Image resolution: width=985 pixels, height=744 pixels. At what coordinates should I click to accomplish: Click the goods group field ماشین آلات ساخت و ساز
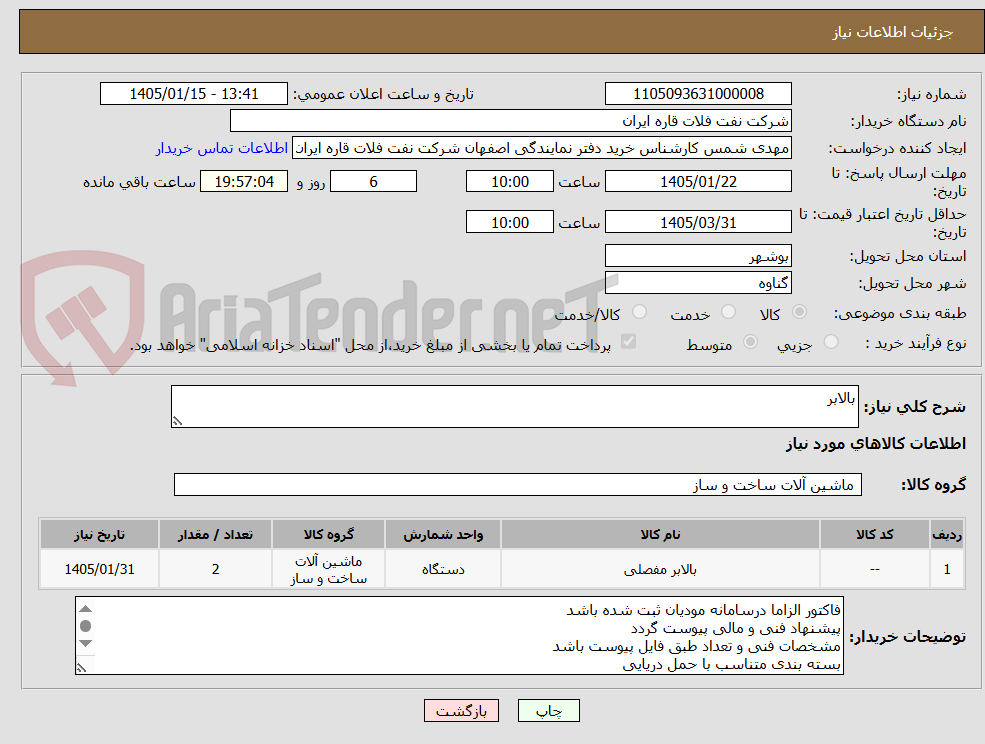click(518, 485)
